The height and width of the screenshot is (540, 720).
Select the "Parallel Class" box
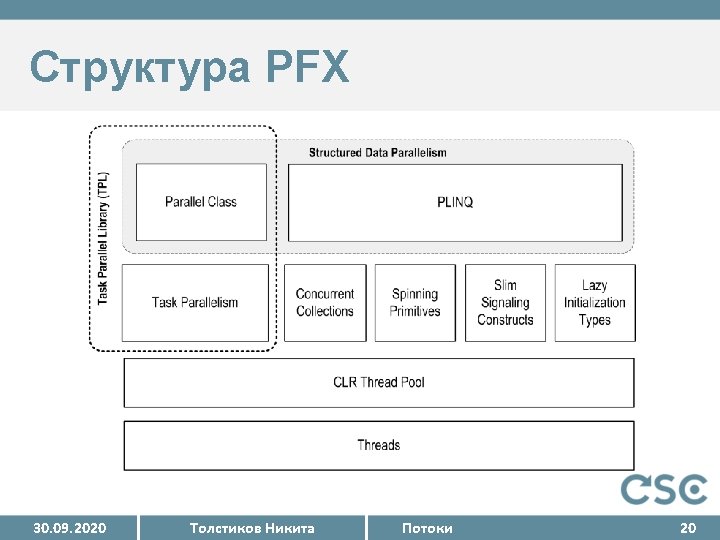coord(201,202)
